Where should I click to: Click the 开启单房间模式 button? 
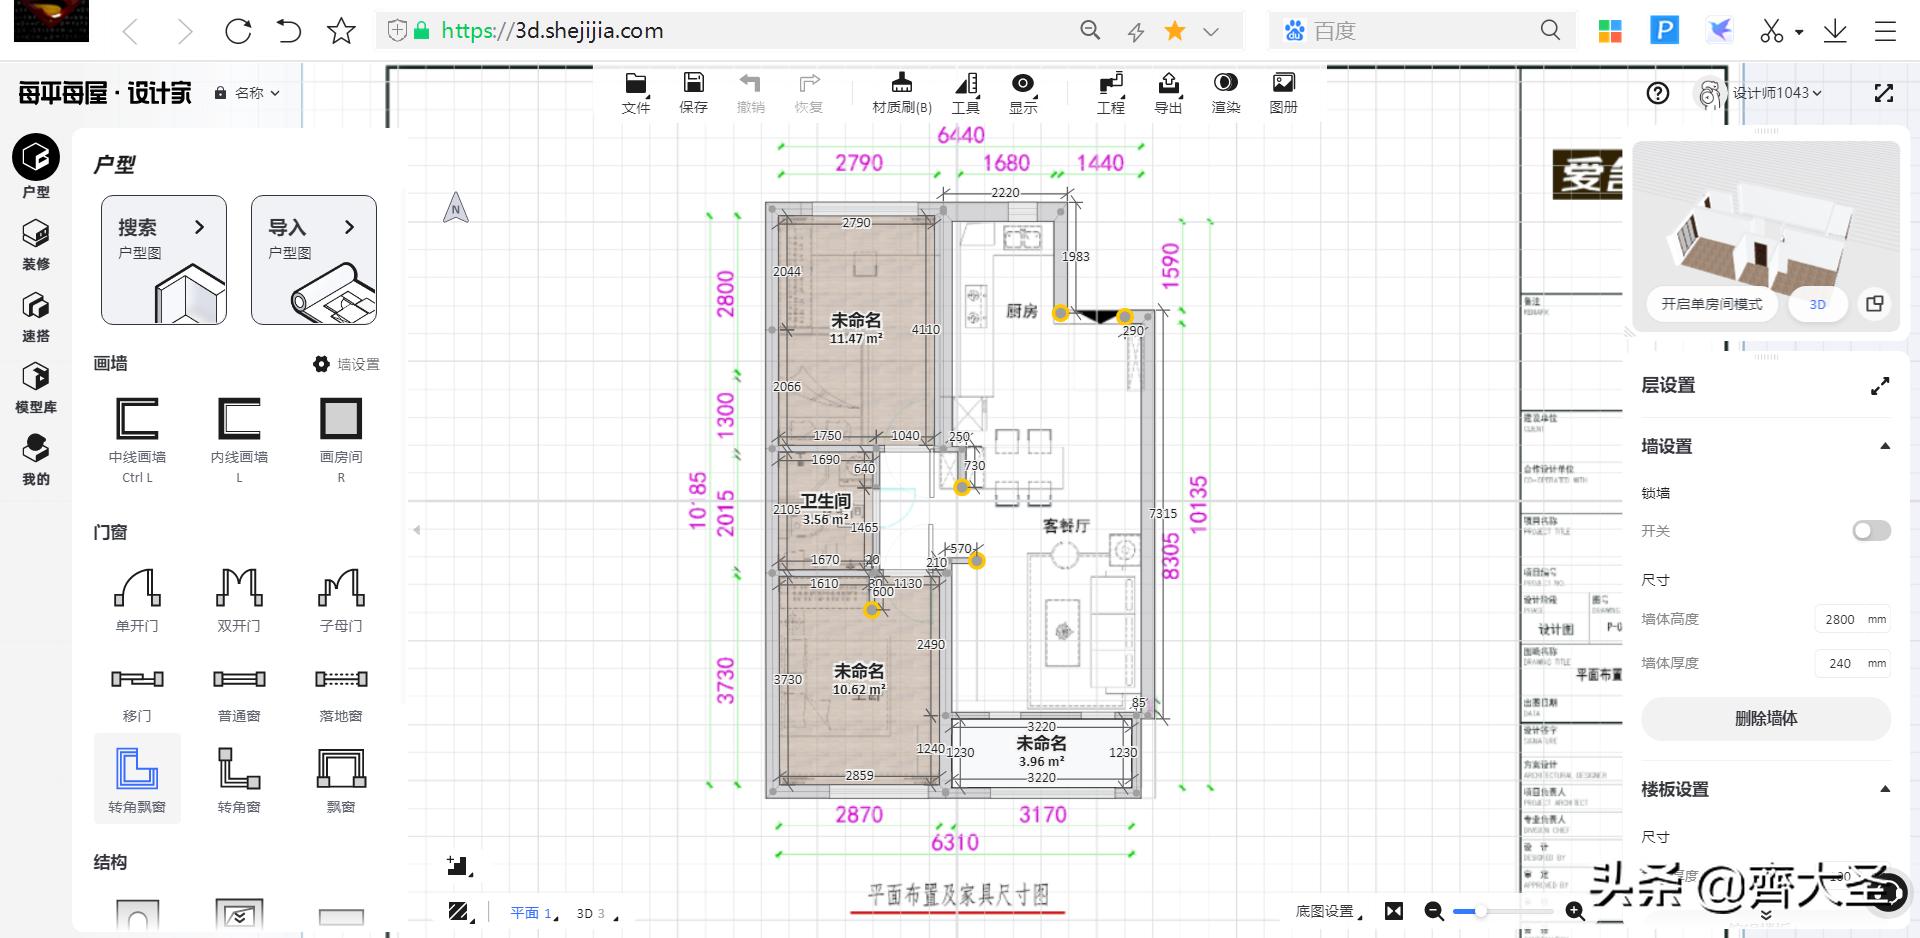(1711, 304)
